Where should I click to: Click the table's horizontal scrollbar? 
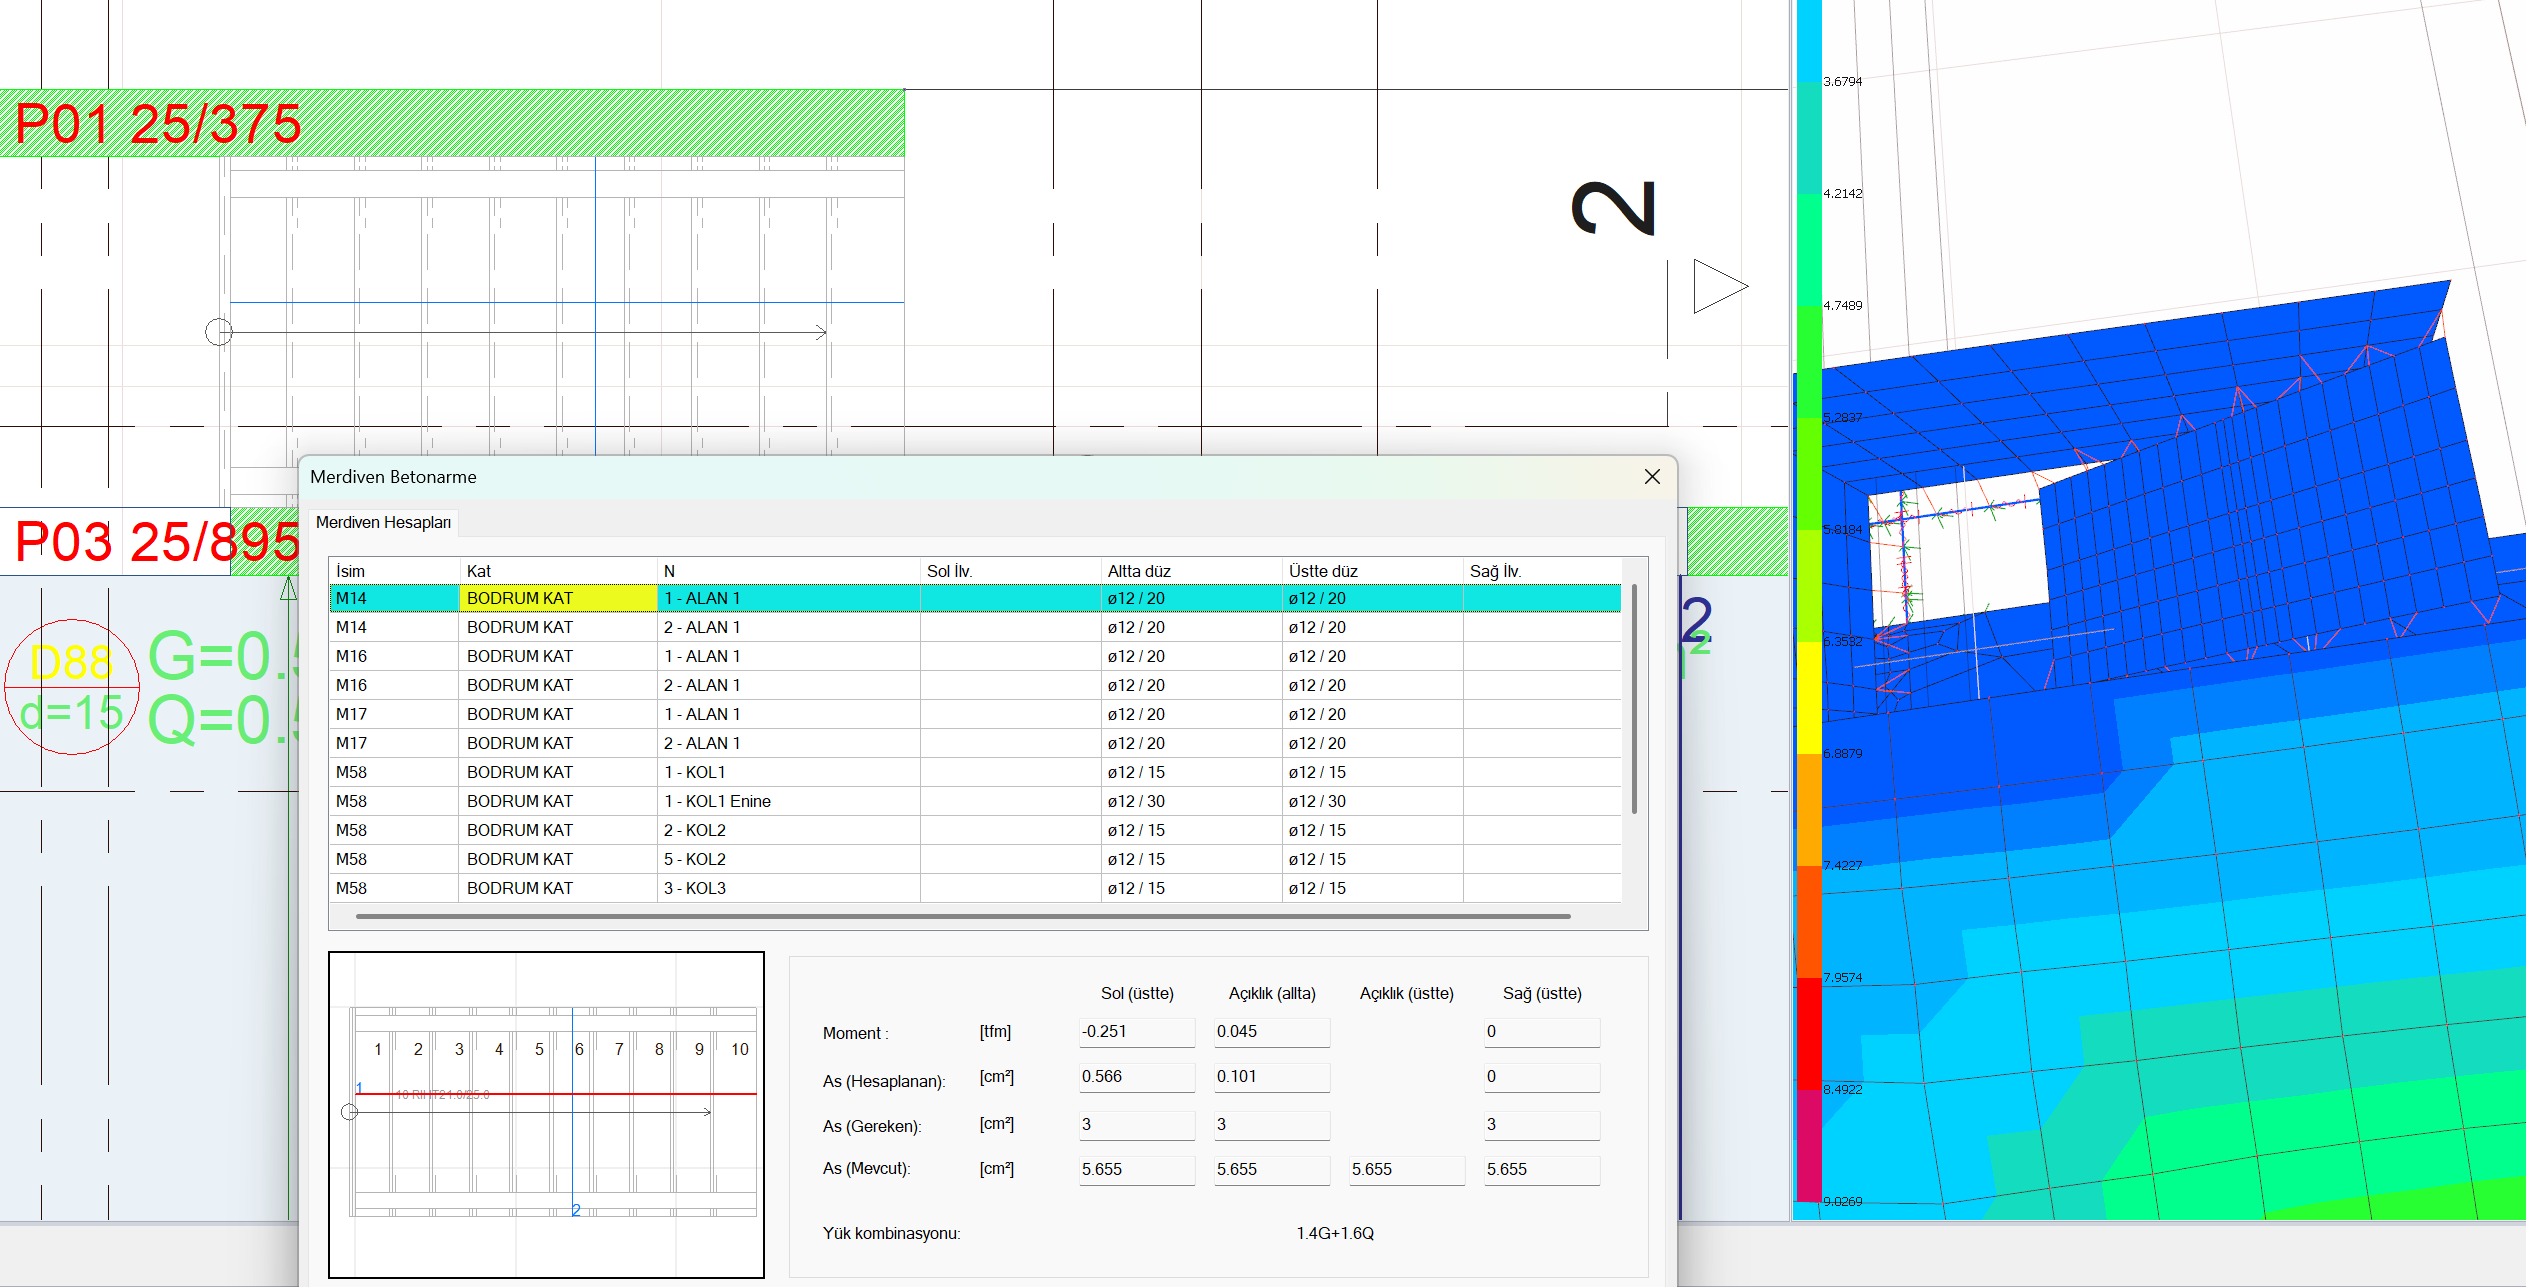point(962,916)
